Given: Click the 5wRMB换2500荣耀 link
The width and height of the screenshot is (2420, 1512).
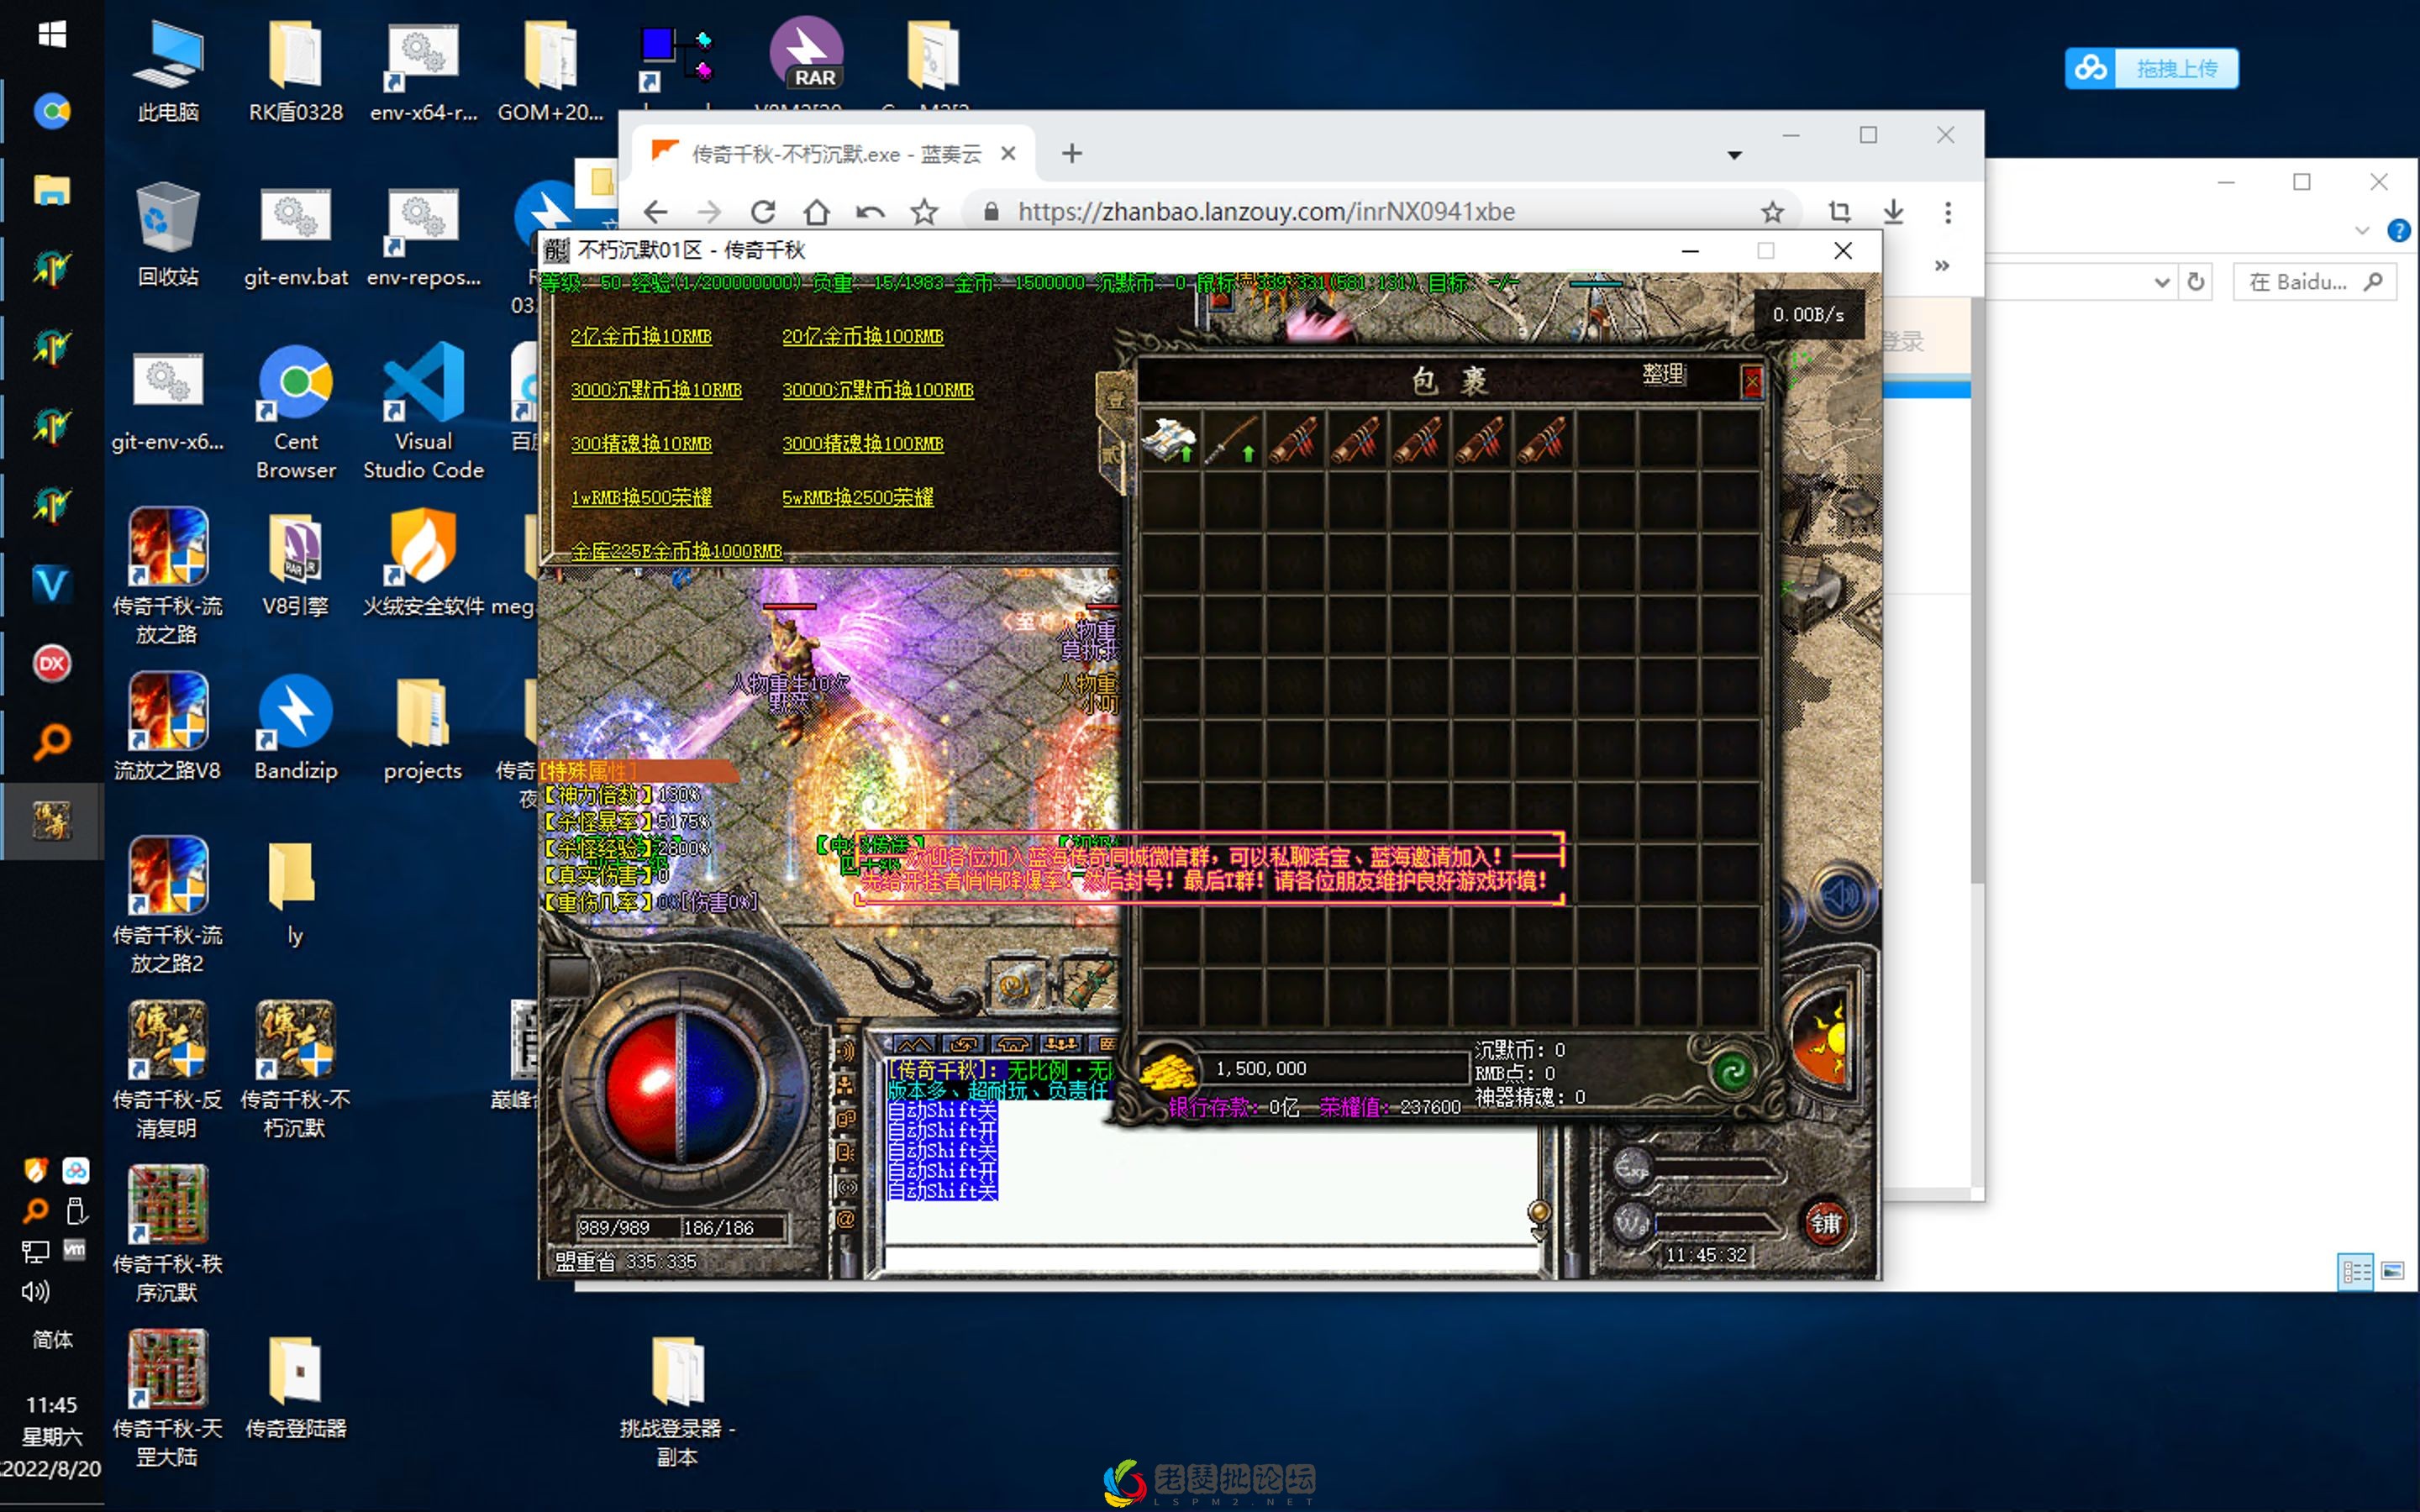Looking at the screenshot, I should pos(857,498).
